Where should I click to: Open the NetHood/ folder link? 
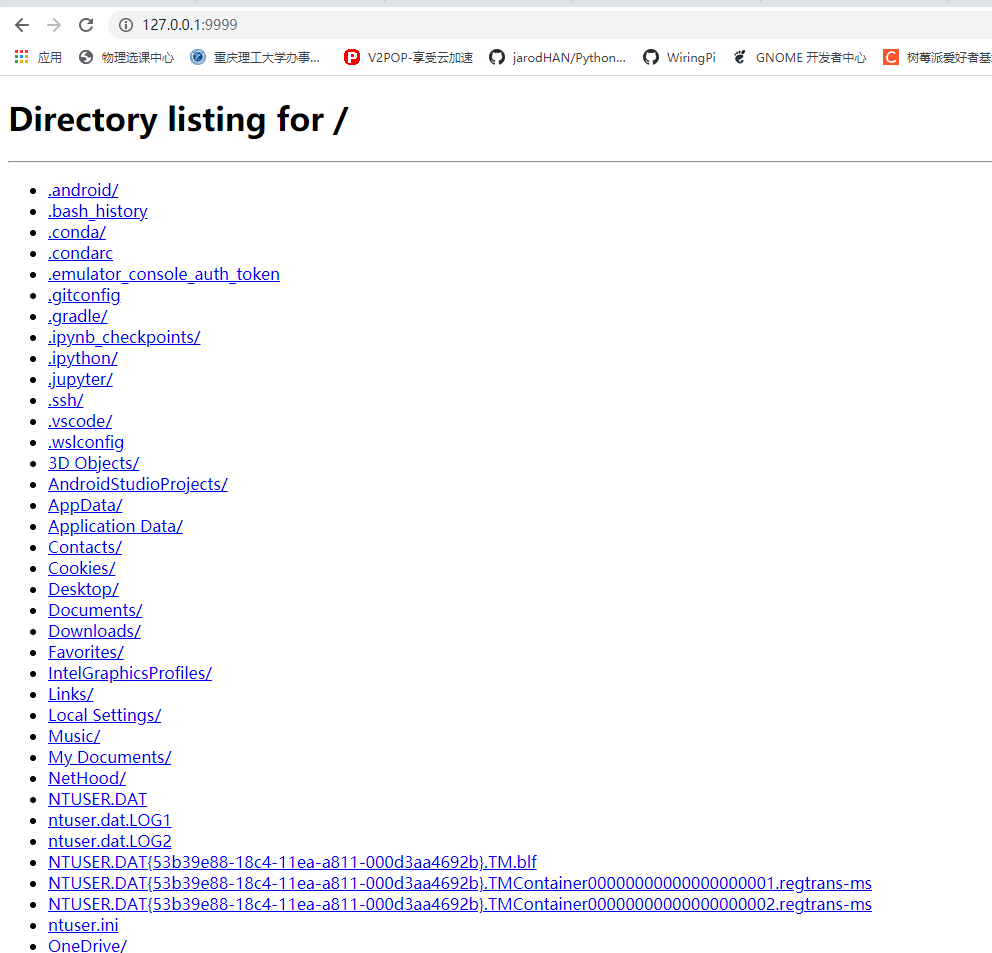click(x=87, y=778)
